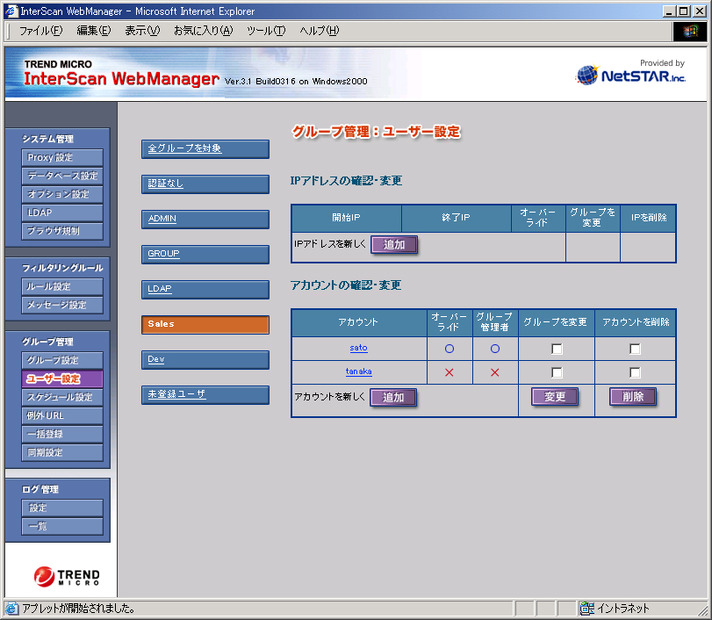
Task: Click the イントラネット status bar text
Action: (x=623, y=608)
